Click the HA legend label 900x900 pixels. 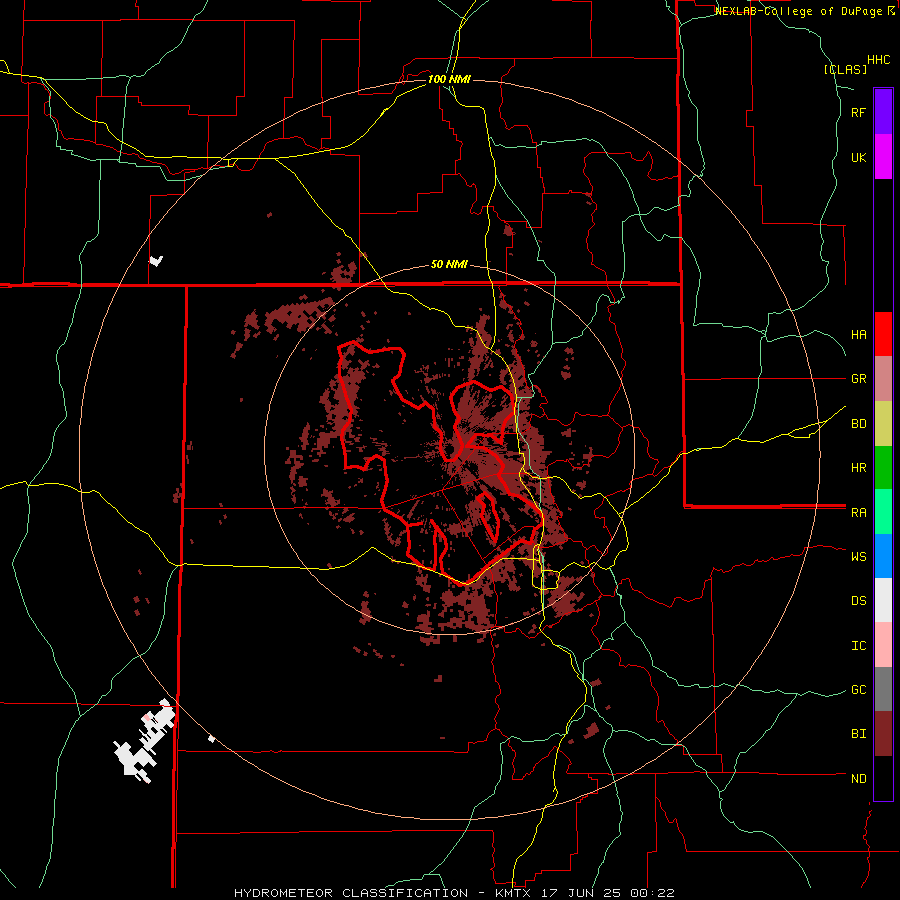point(859,335)
